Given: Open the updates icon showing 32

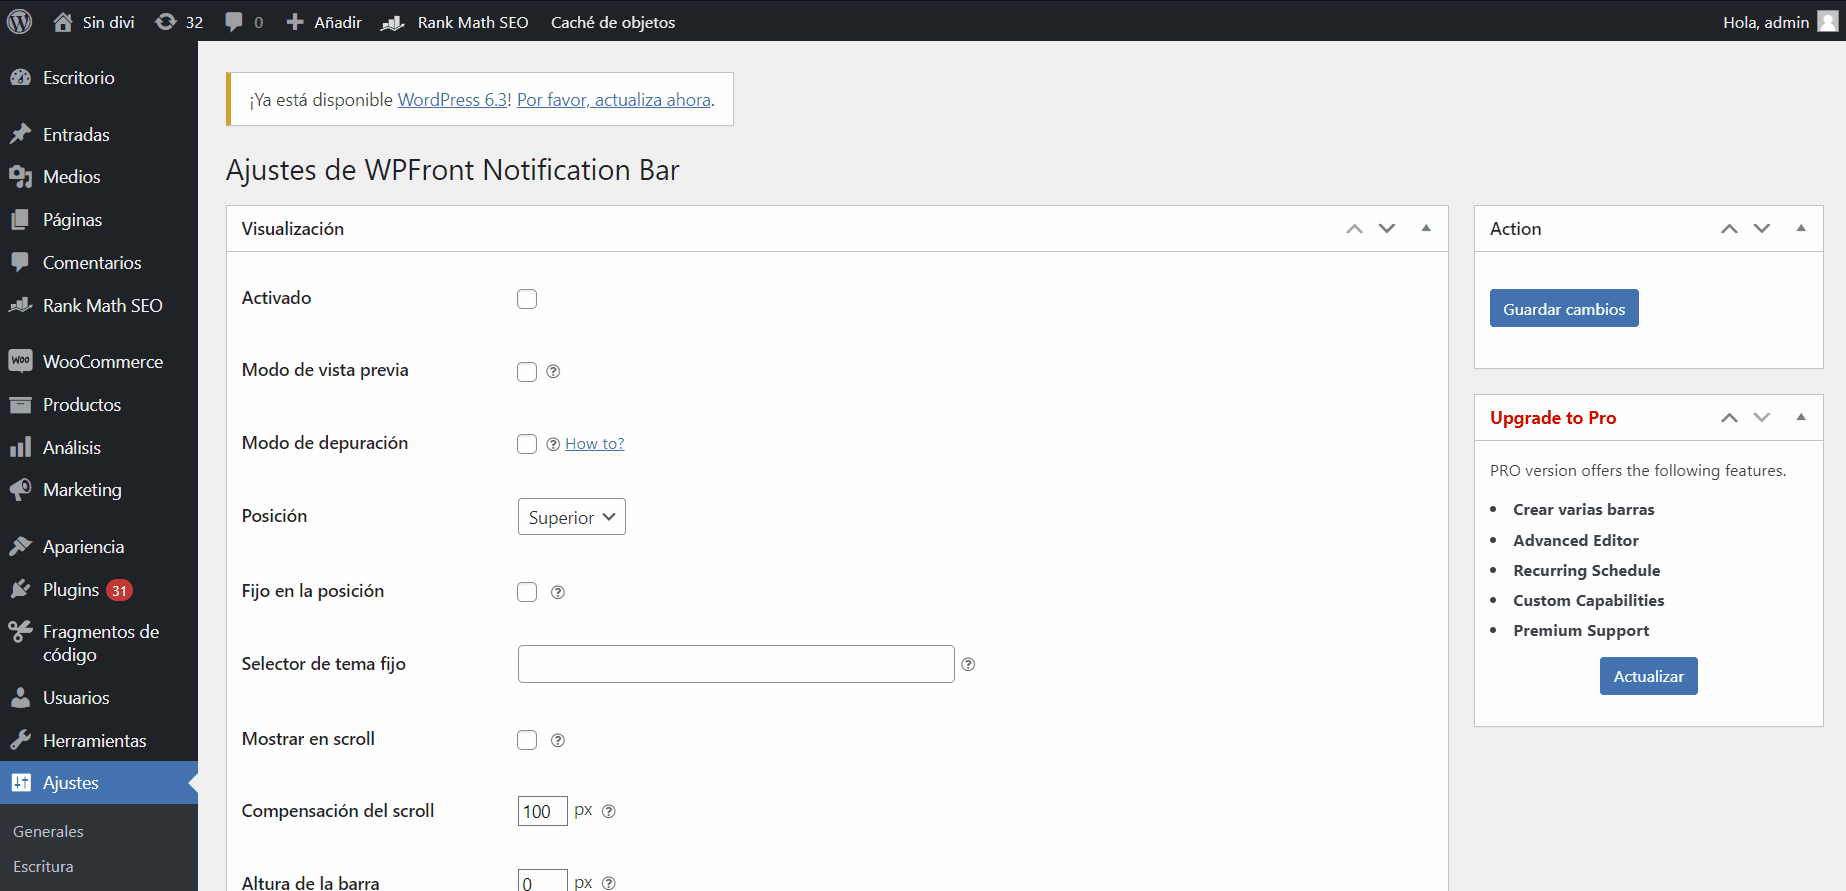Looking at the screenshot, I should (x=179, y=22).
